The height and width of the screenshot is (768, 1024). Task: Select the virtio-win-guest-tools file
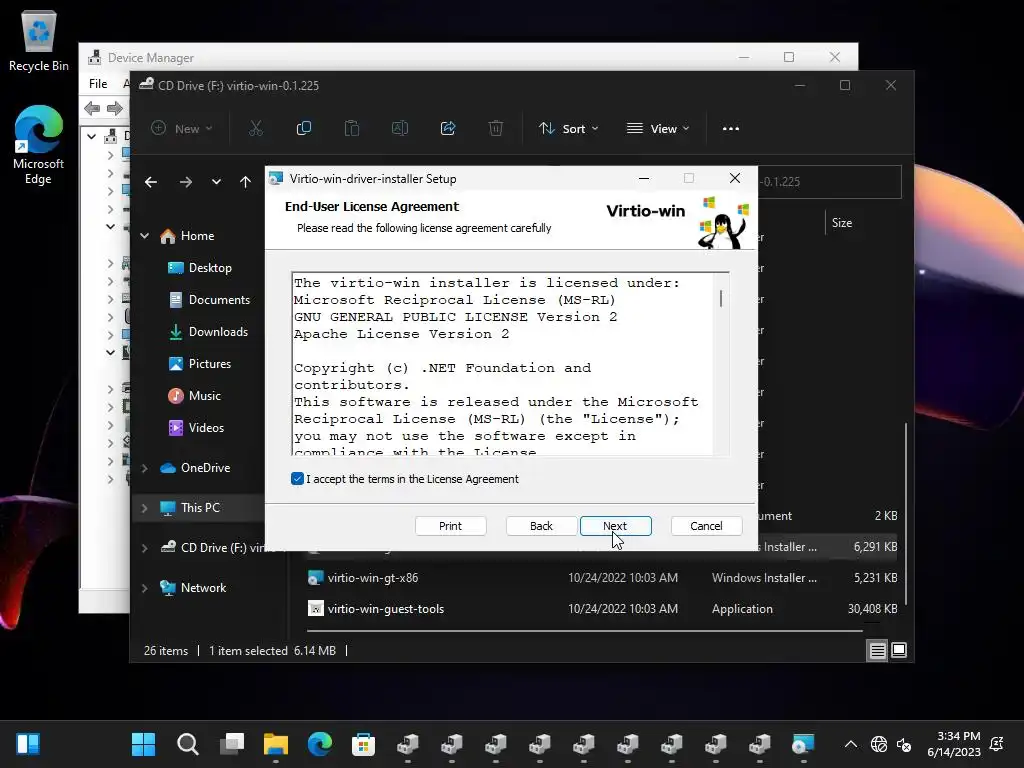pos(602,609)
